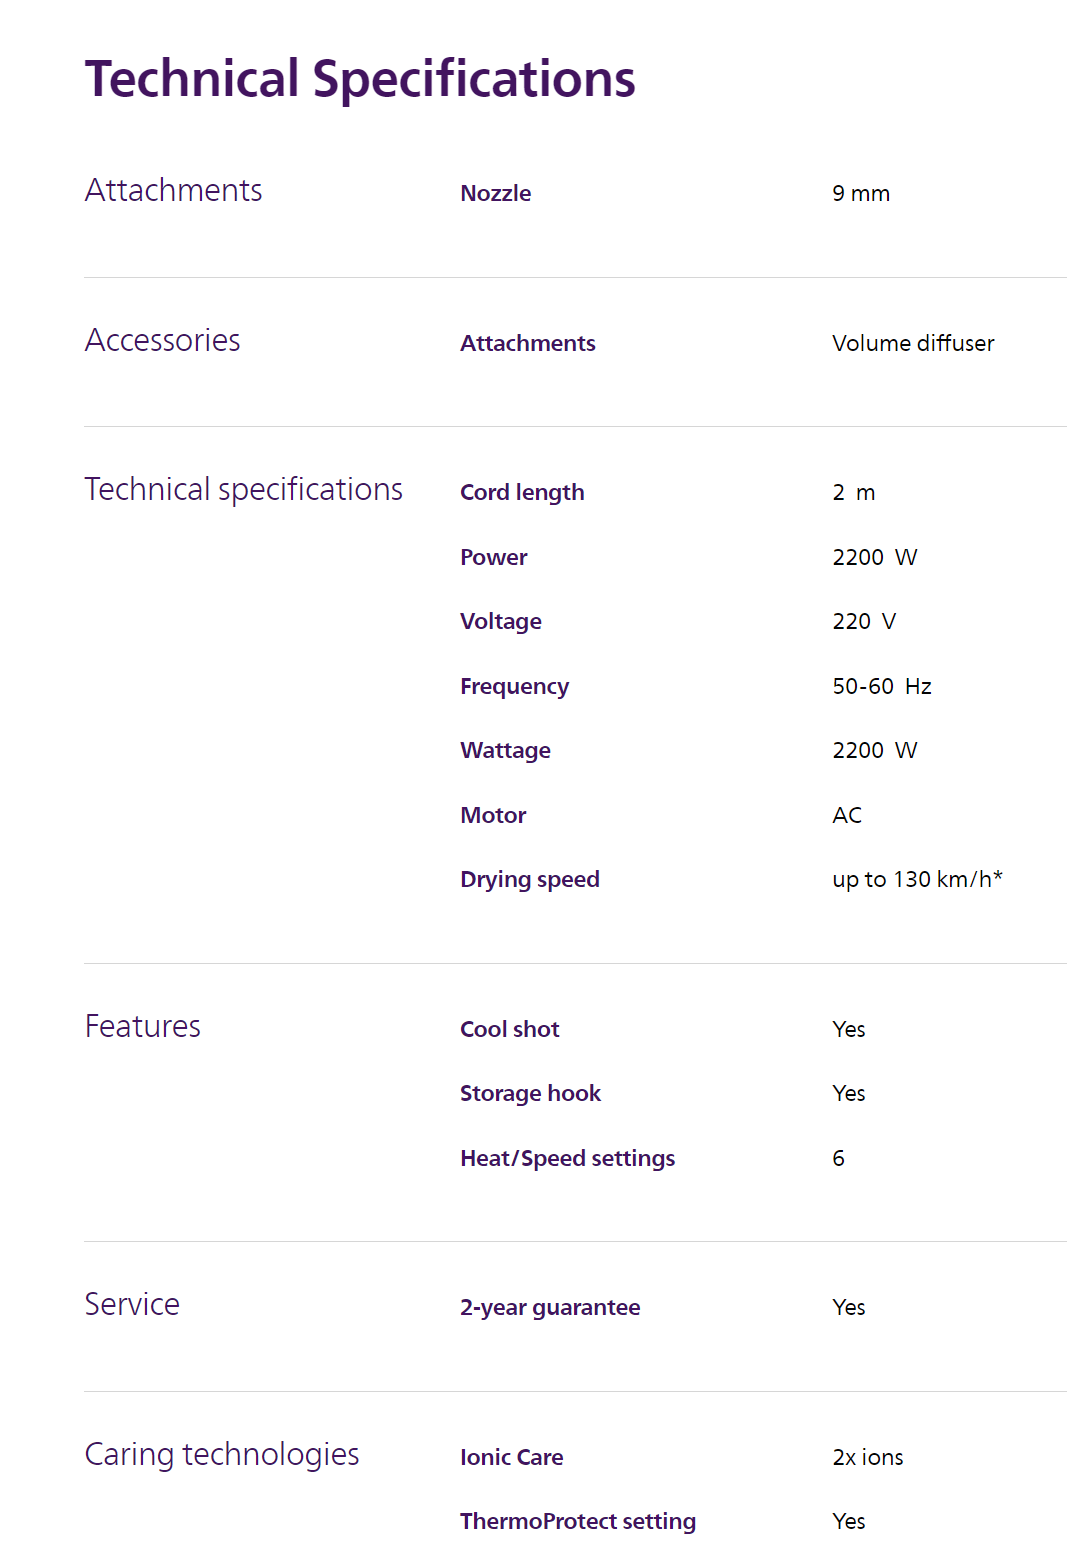1067x1567 pixels.
Task: Select the Nozzle spec label
Action: click(495, 193)
